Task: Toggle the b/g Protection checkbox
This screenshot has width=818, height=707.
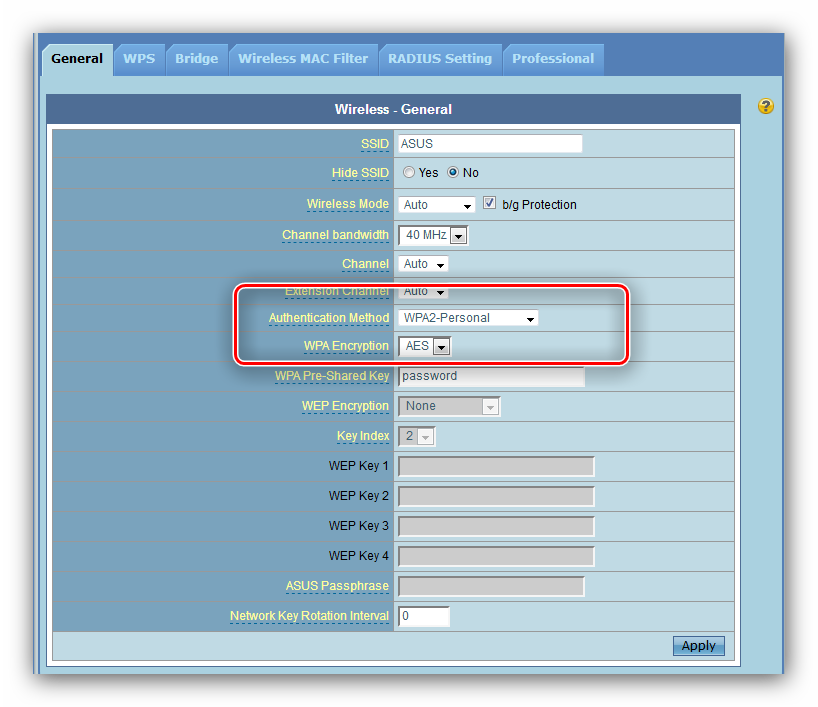Action: pyautogui.click(x=490, y=204)
